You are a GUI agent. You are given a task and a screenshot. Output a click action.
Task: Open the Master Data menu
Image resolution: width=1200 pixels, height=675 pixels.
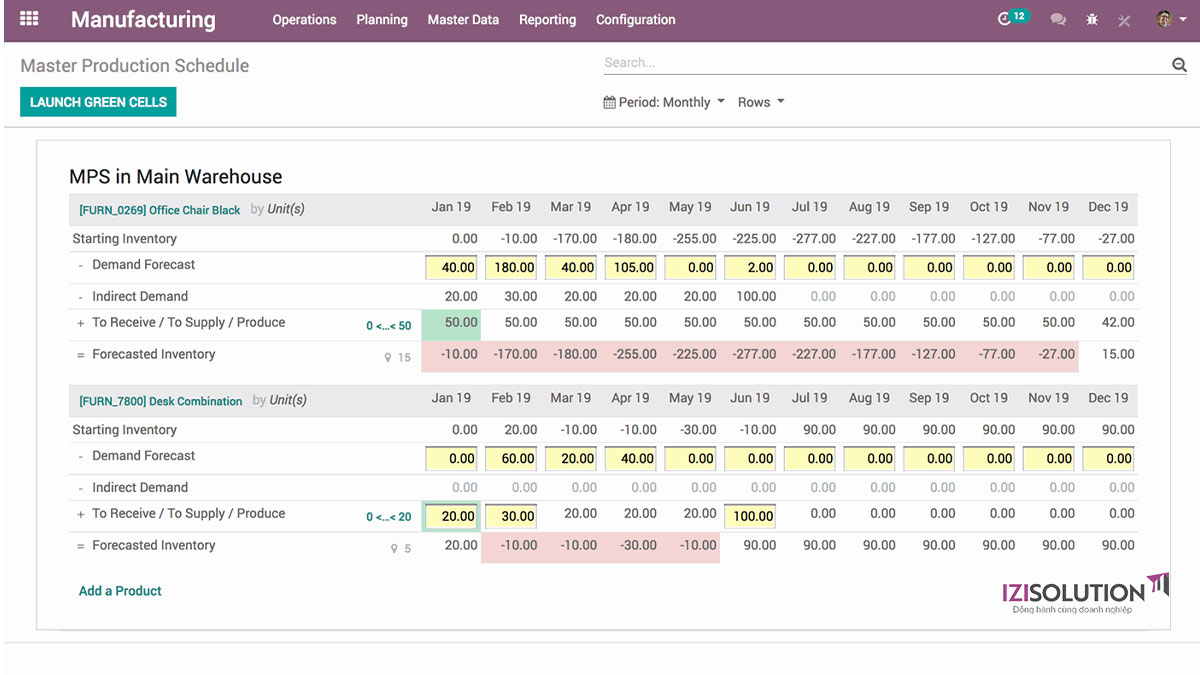[463, 20]
